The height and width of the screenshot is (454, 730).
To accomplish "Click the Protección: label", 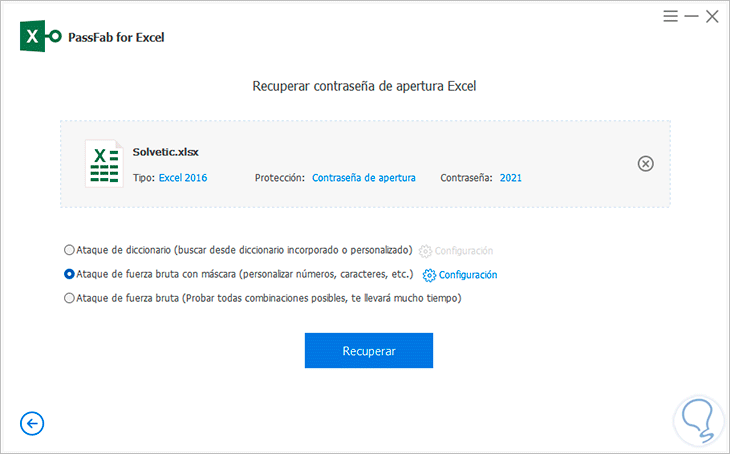I will tap(280, 178).
